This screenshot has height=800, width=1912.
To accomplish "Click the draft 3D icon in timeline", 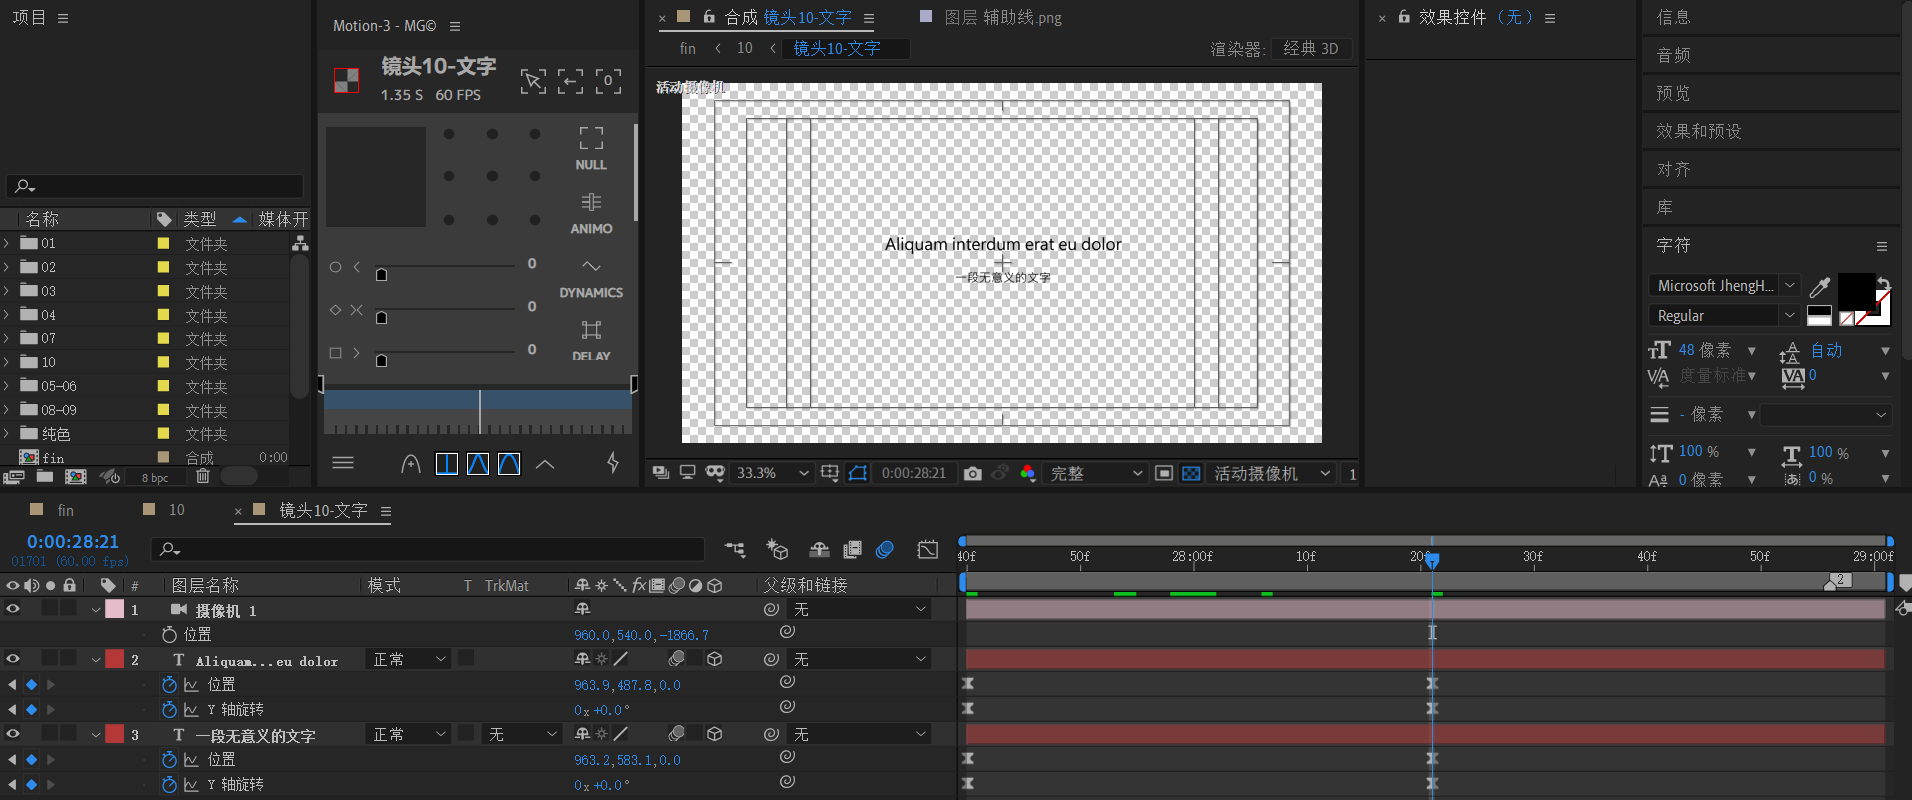I will coord(777,549).
